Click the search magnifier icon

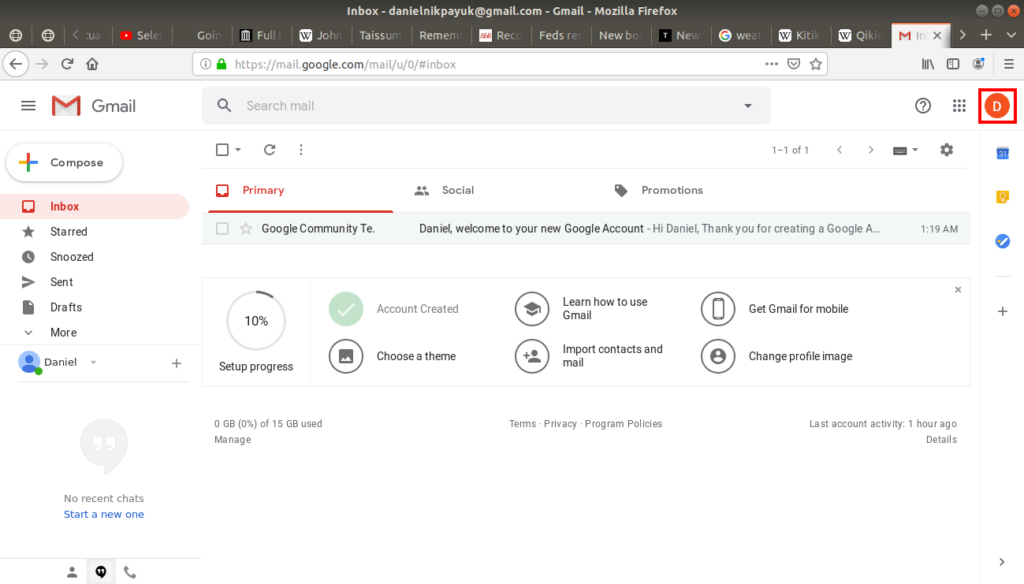click(224, 106)
